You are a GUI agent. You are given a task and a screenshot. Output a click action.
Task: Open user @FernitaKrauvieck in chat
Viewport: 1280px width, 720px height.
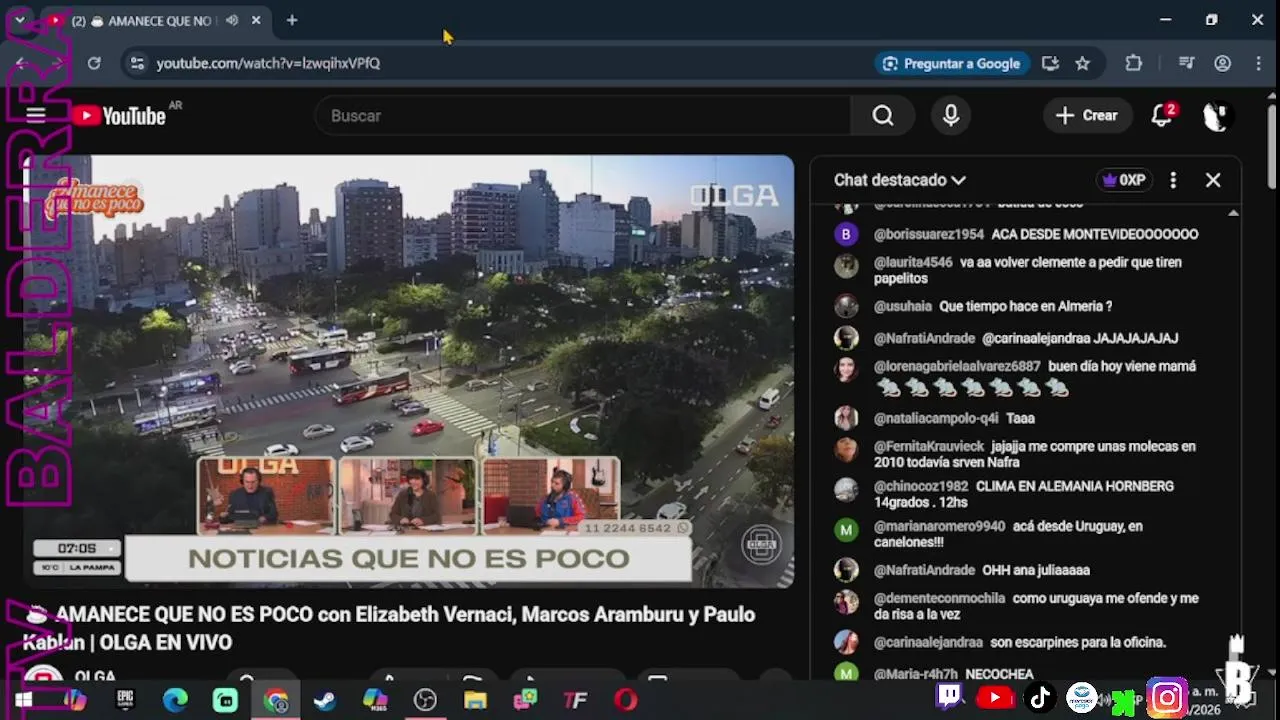click(x=928, y=446)
